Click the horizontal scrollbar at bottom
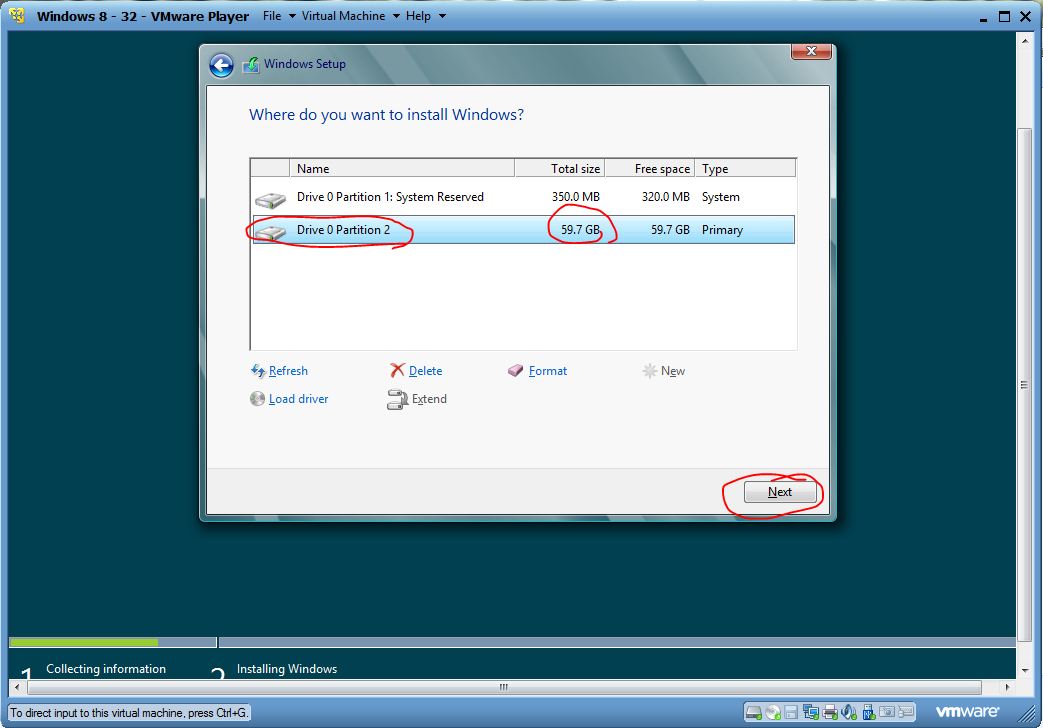The width and height of the screenshot is (1043, 728). point(512,687)
